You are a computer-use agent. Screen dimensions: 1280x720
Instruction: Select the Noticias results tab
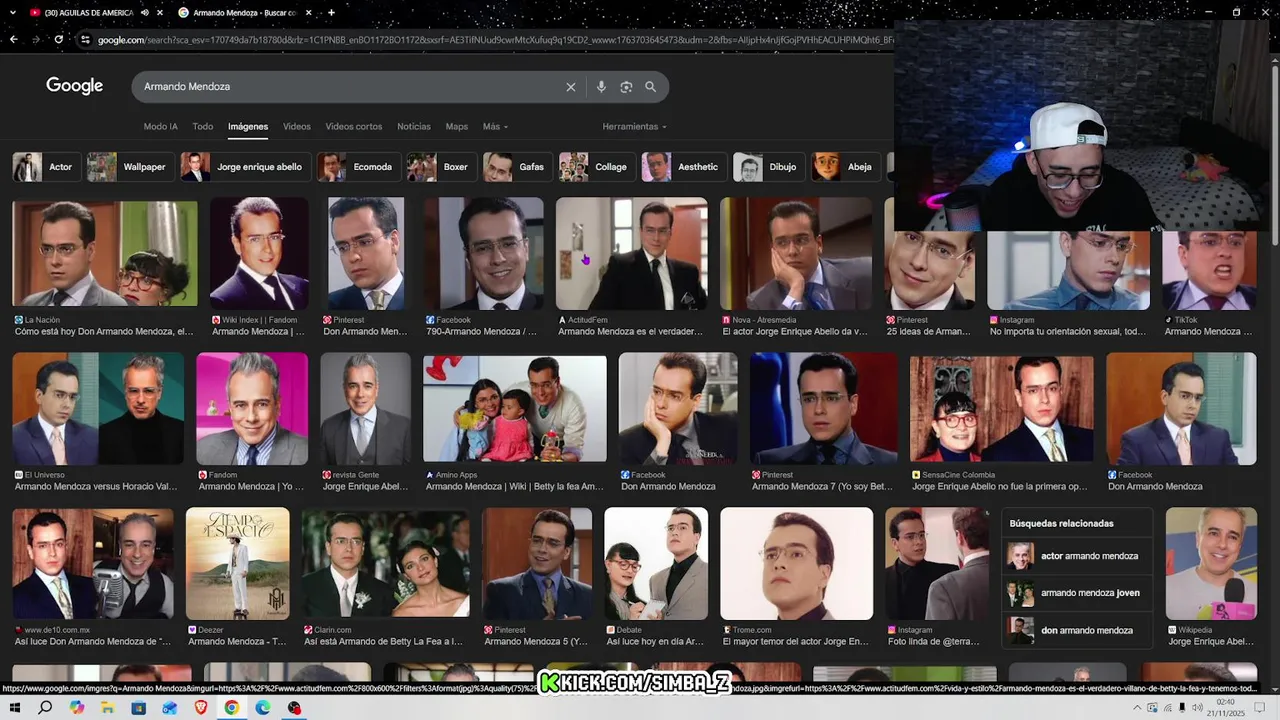pyautogui.click(x=414, y=127)
